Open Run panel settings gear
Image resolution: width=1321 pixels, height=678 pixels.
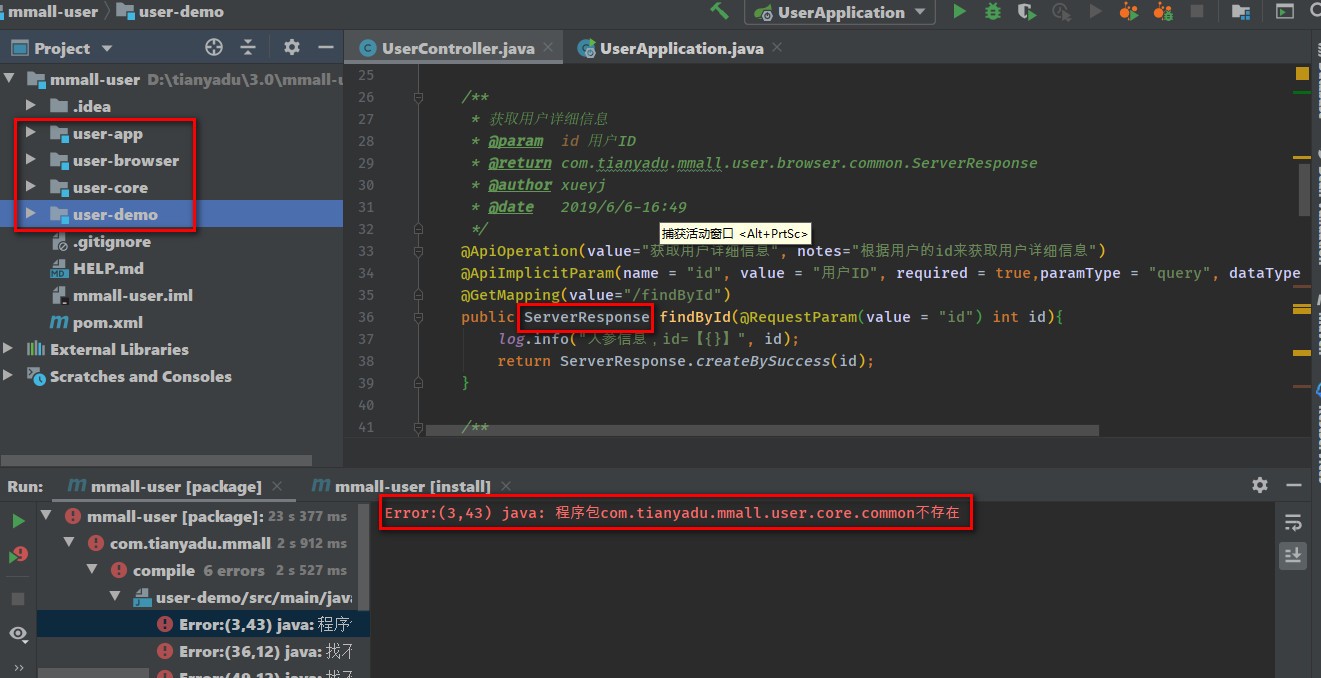coord(1260,485)
